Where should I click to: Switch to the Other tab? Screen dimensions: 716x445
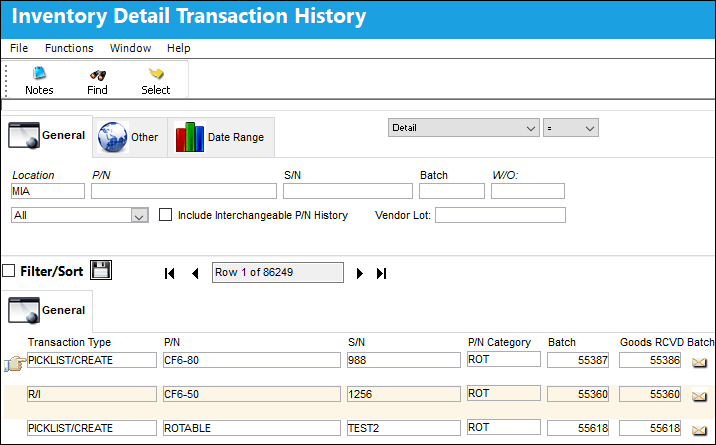130,137
